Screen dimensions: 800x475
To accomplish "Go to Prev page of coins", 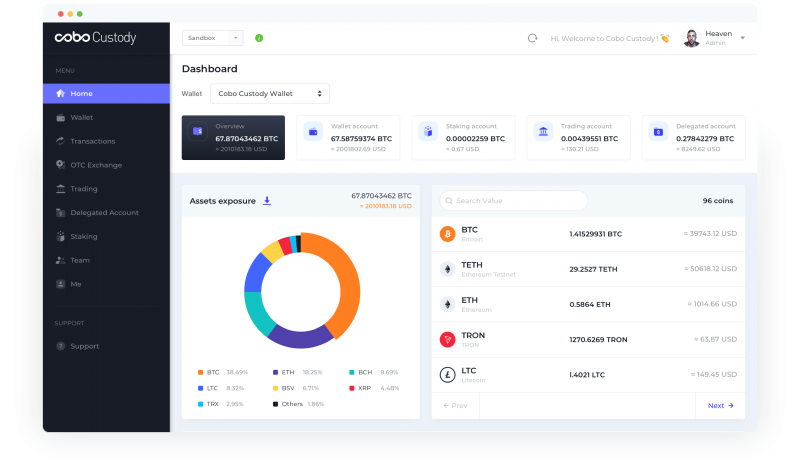I will click(x=456, y=406).
